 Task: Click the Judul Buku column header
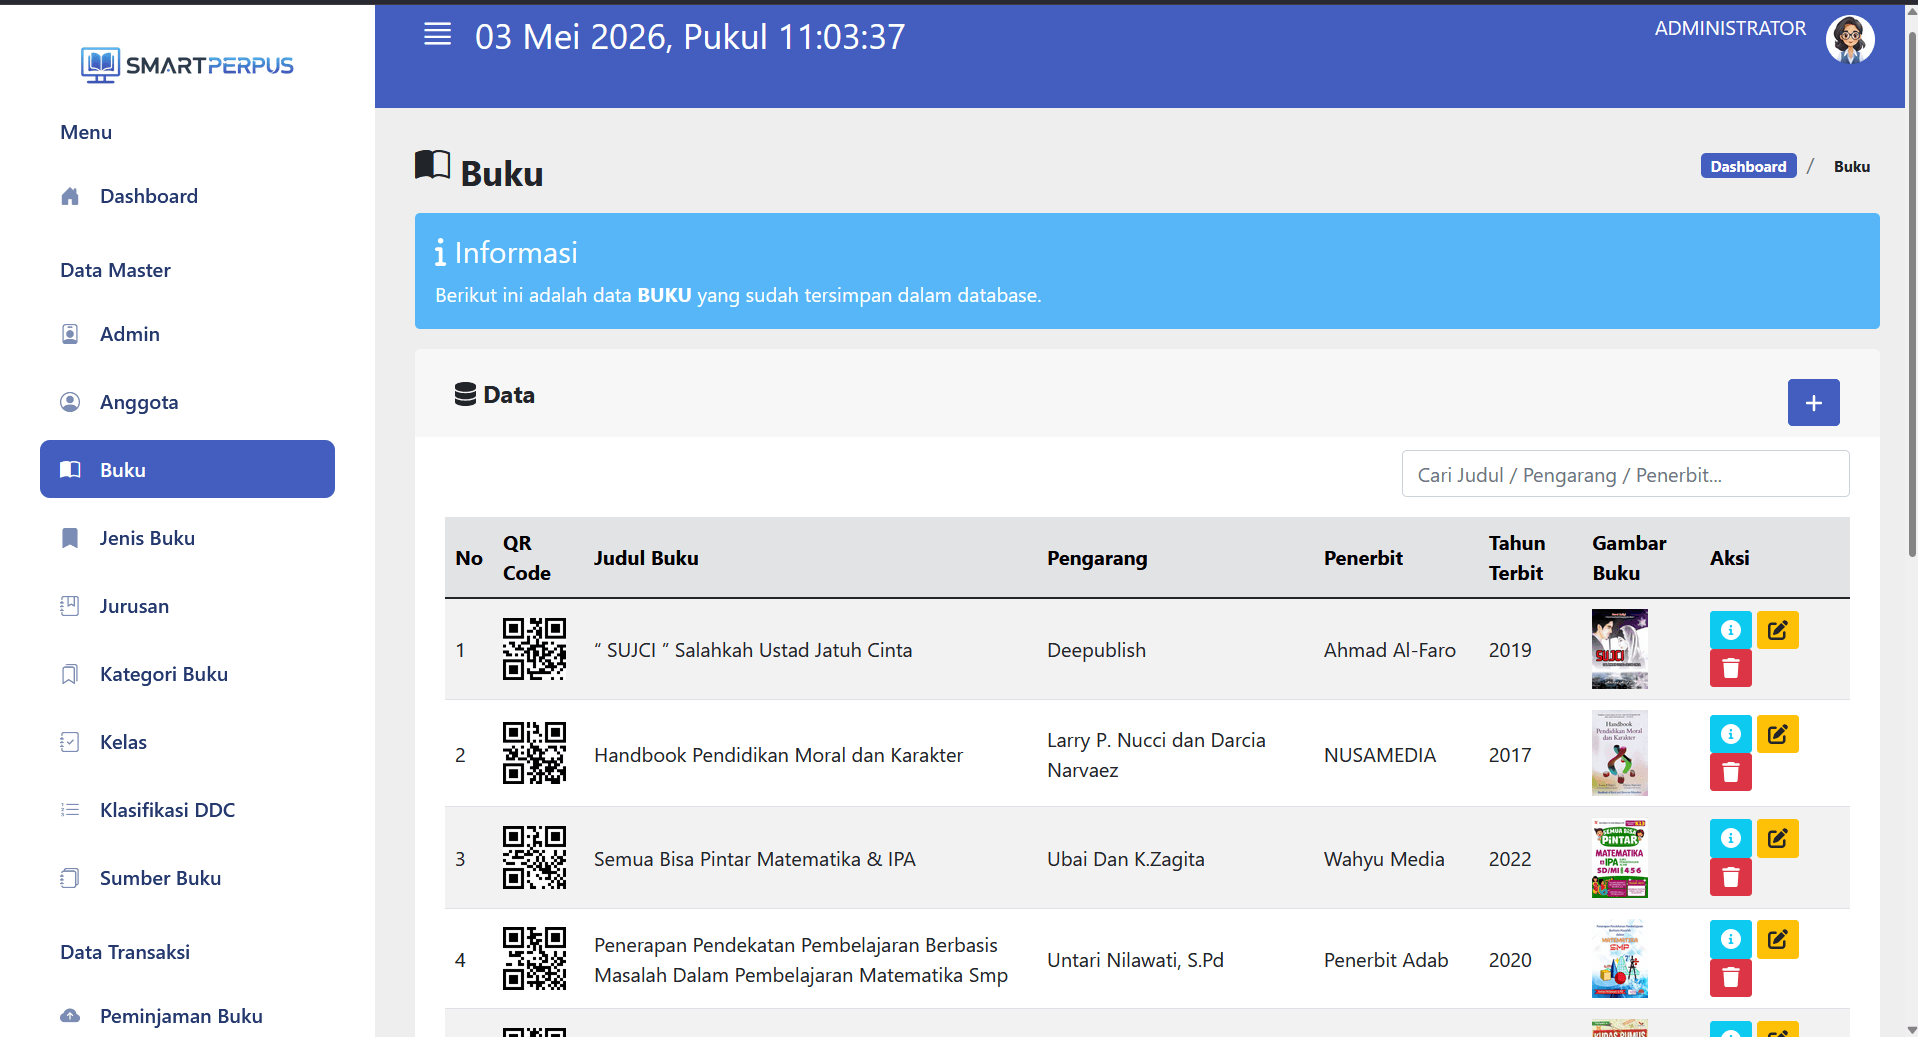[646, 558]
